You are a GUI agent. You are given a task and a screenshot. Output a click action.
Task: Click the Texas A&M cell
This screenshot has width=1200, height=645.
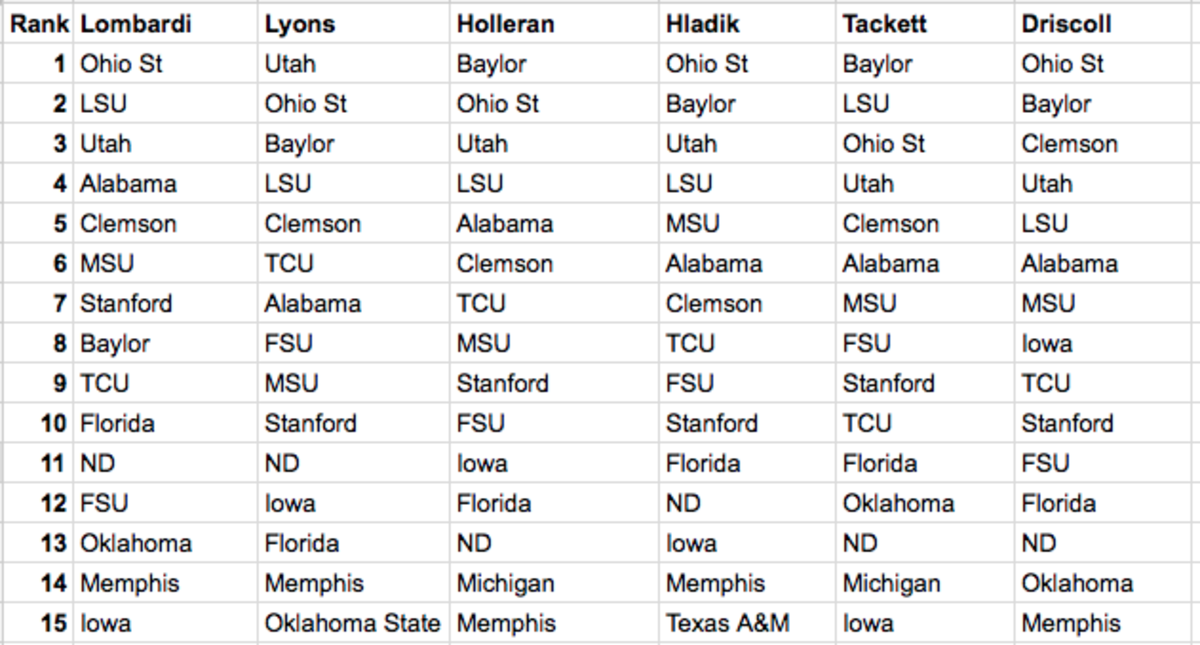click(748, 623)
